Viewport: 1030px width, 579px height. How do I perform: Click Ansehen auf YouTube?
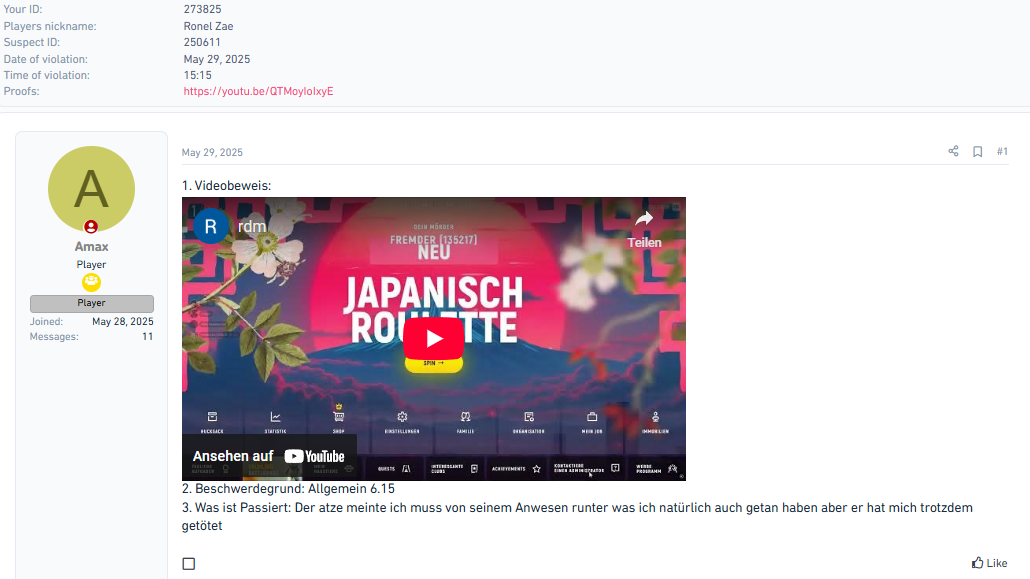point(269,456)
